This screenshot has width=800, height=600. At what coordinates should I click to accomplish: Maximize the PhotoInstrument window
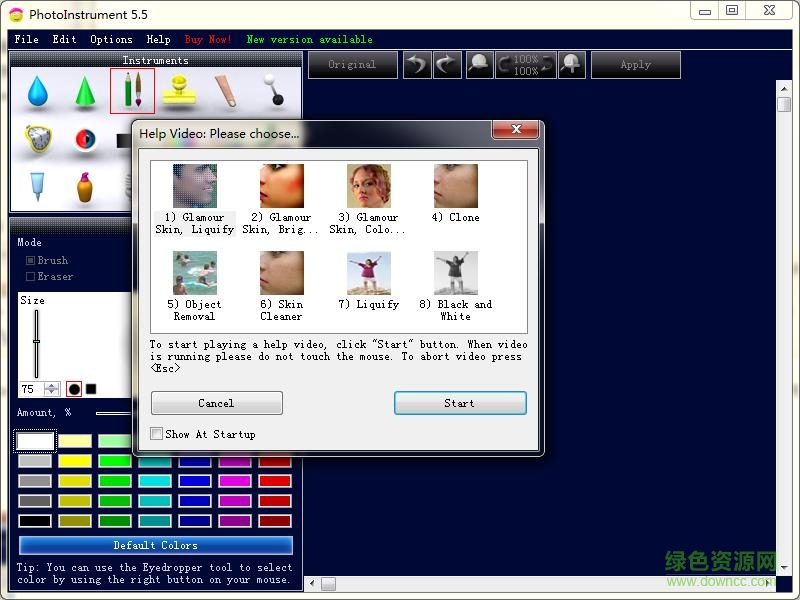pyautogui.click(x=732, y=10)
